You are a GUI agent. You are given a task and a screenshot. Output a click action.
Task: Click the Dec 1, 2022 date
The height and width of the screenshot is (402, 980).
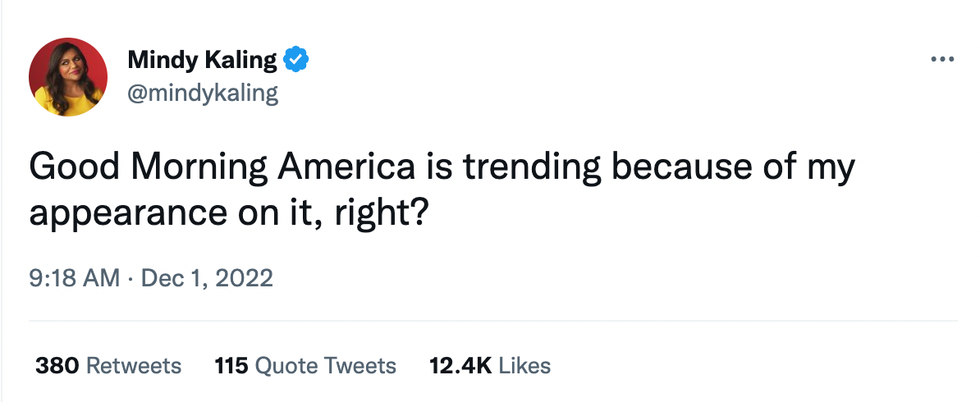pos(208,277)
